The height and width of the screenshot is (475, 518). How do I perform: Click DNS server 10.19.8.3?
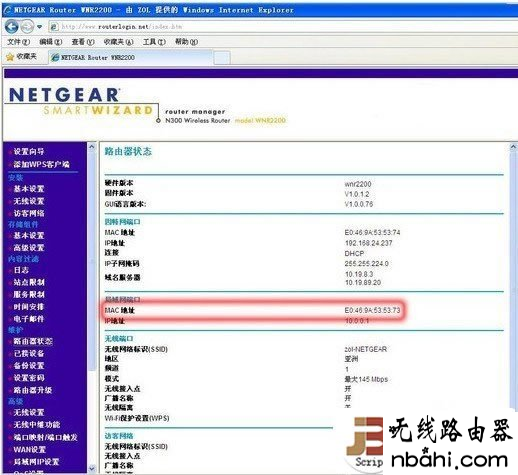(359, 274)
